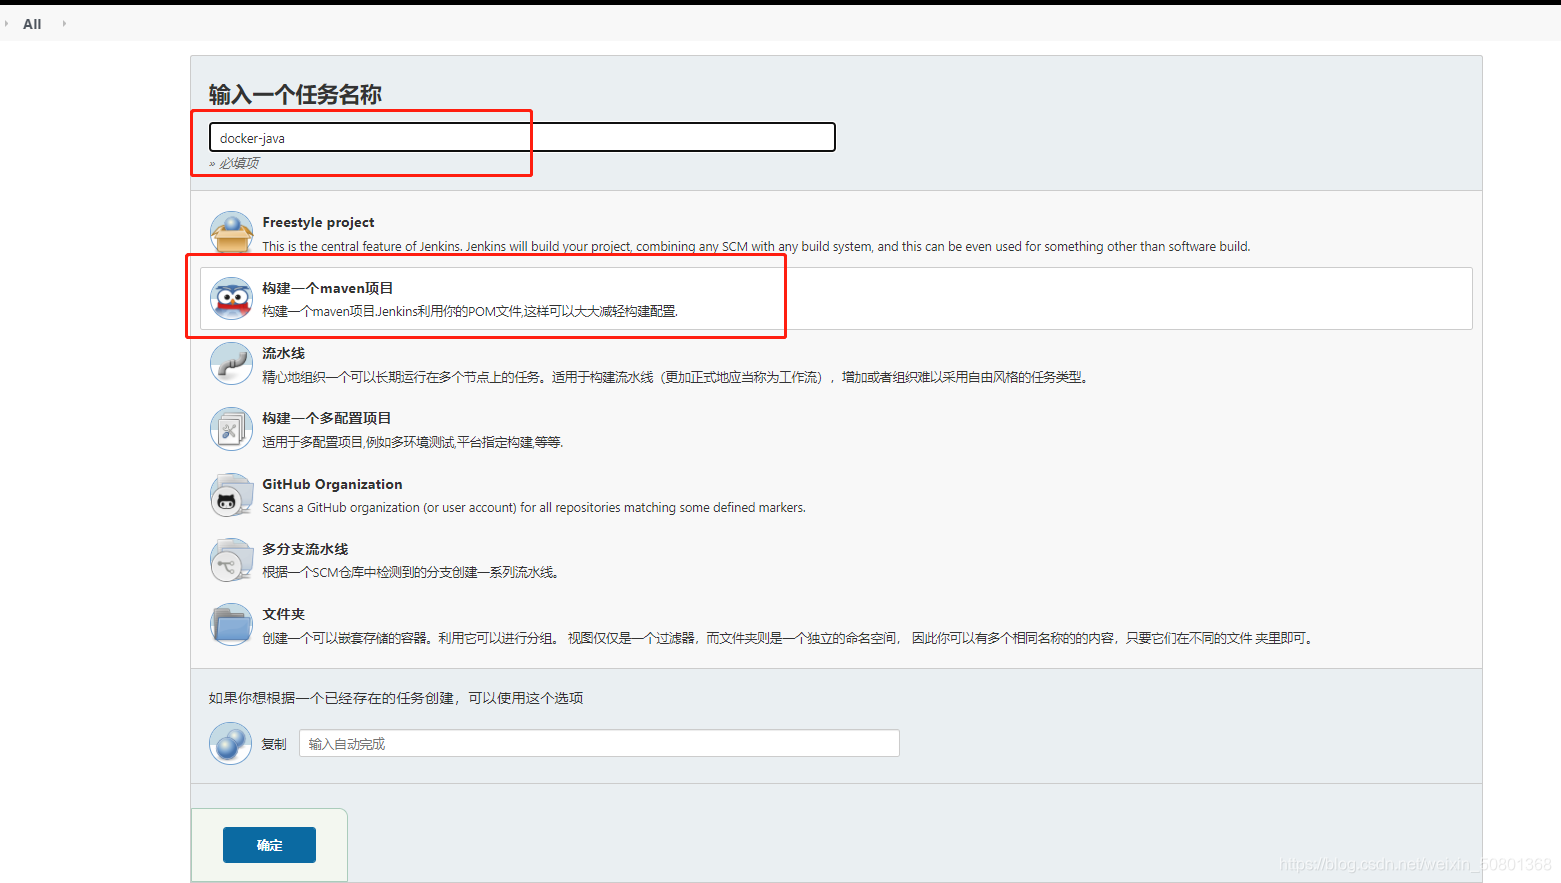Click the 输入一个任务名称 heading

[x=295, y=94]
